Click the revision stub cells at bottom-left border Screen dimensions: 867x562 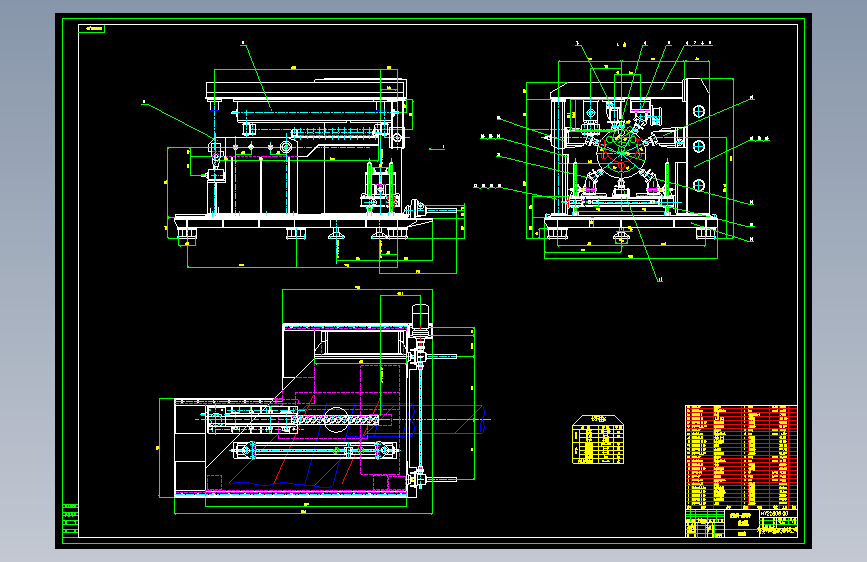(70, 521)
